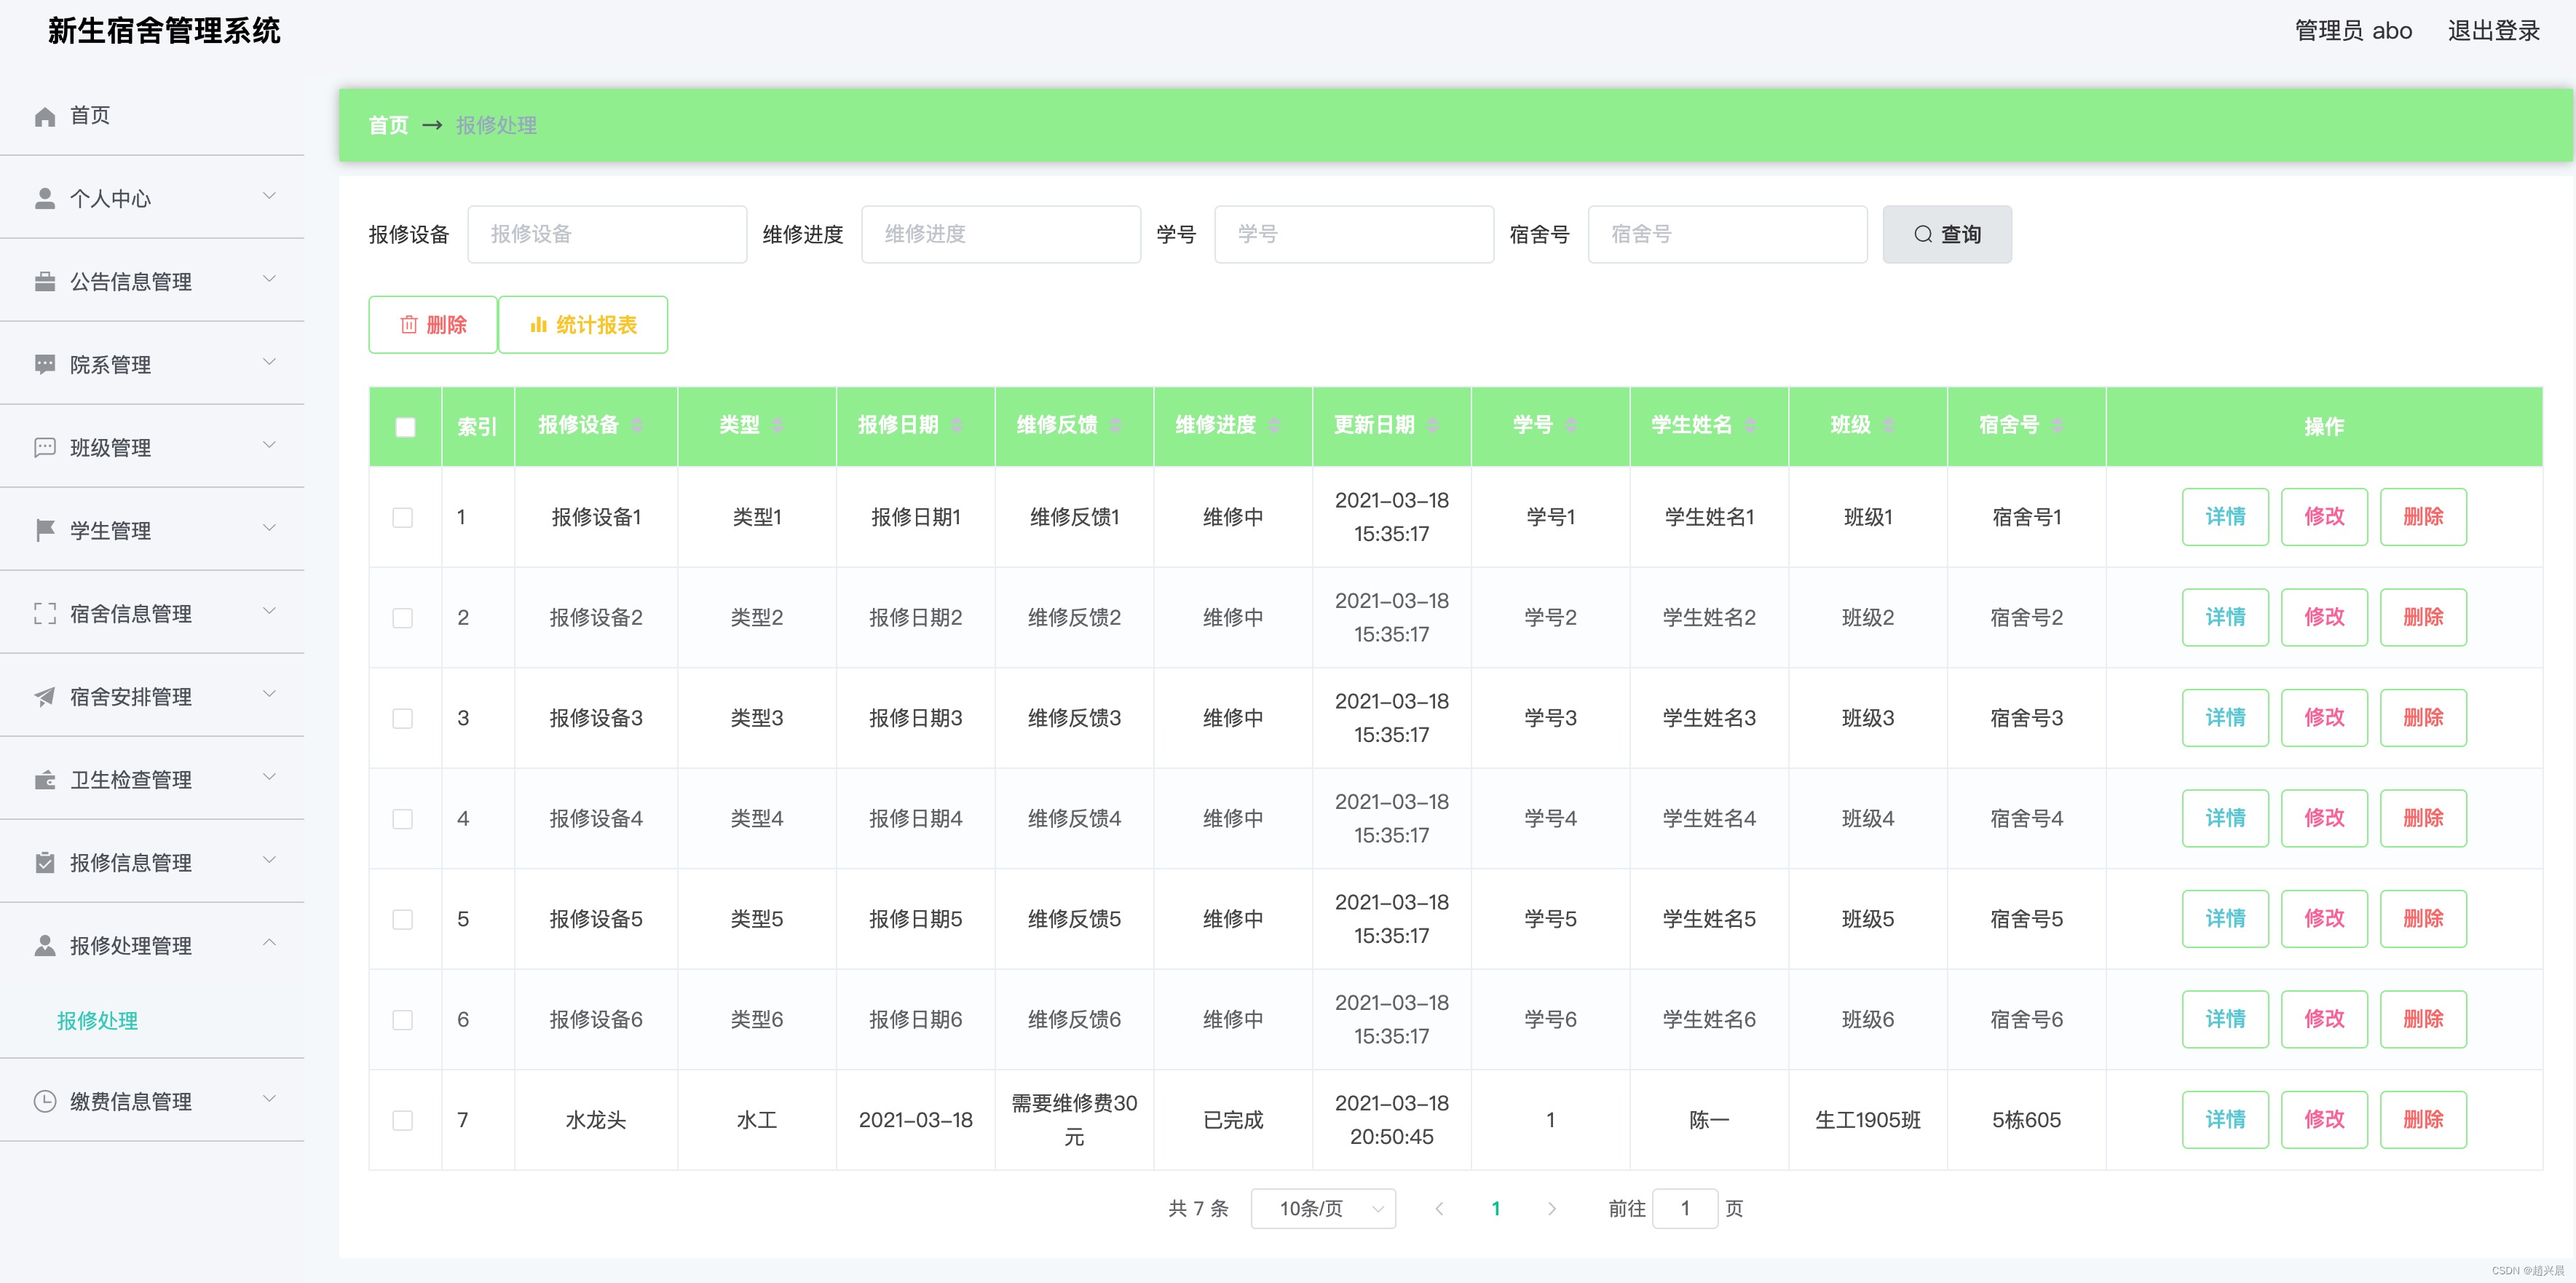Check the row for 水龙头
This screenshot has width=2576, height=1283.
403,1121
